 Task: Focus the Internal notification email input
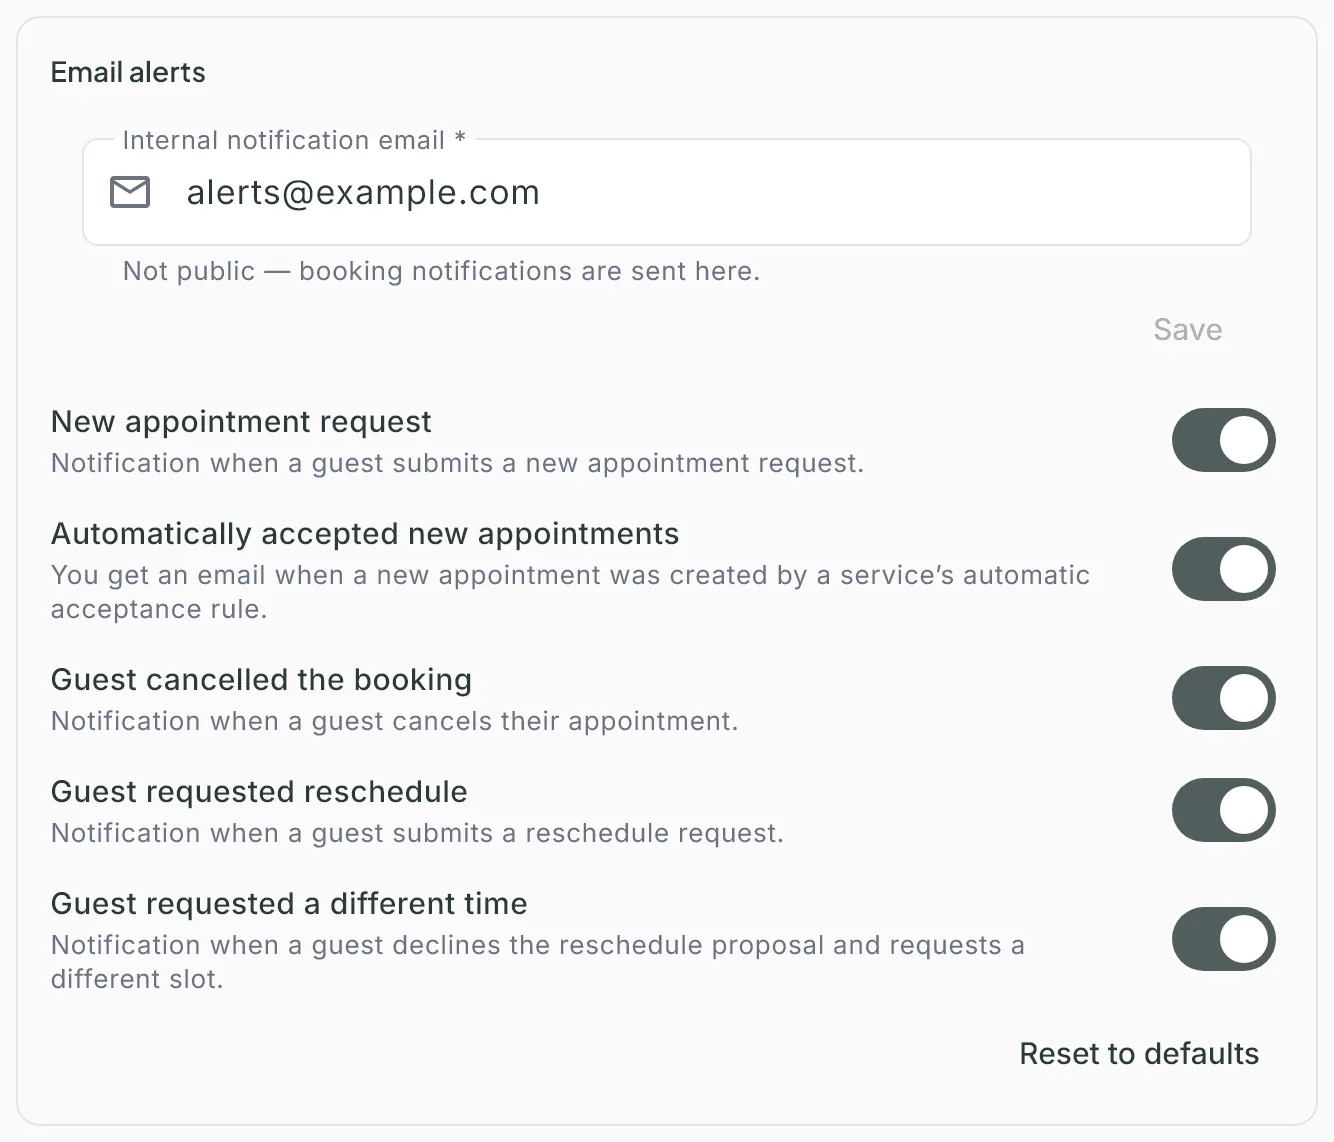[x=667, y=192]
